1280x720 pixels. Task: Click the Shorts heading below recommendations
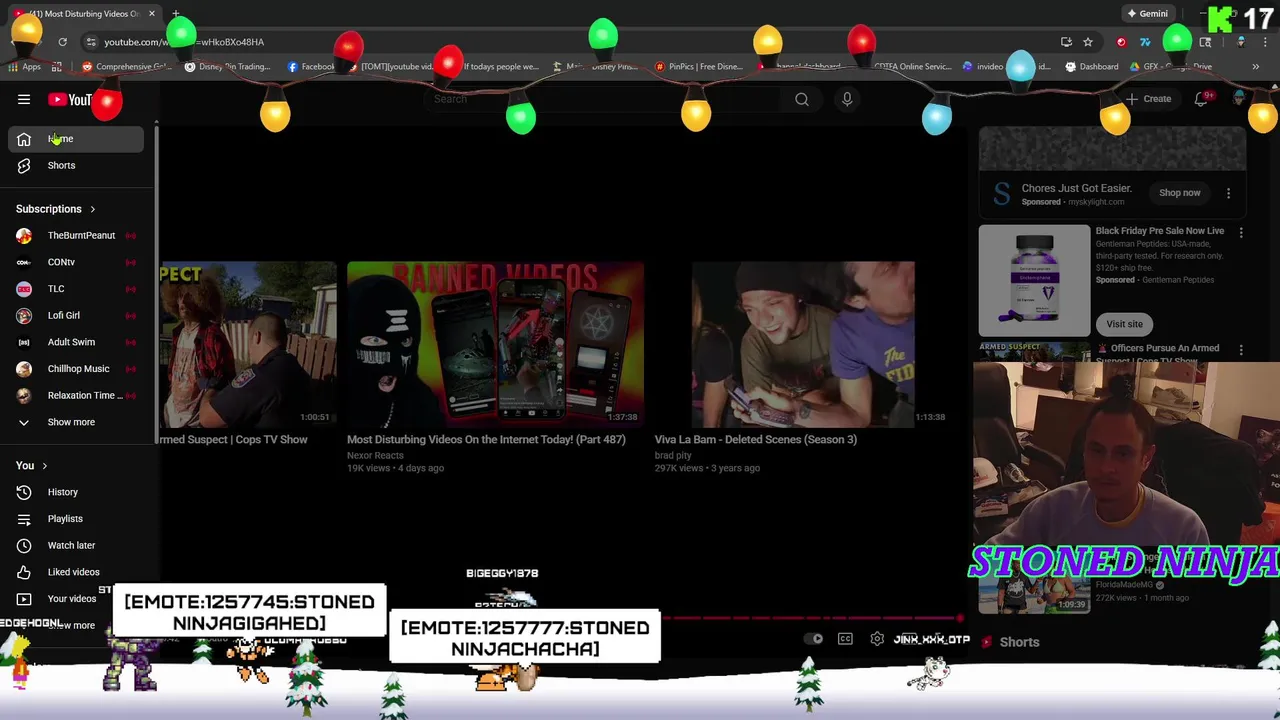tap(1019, 642)
